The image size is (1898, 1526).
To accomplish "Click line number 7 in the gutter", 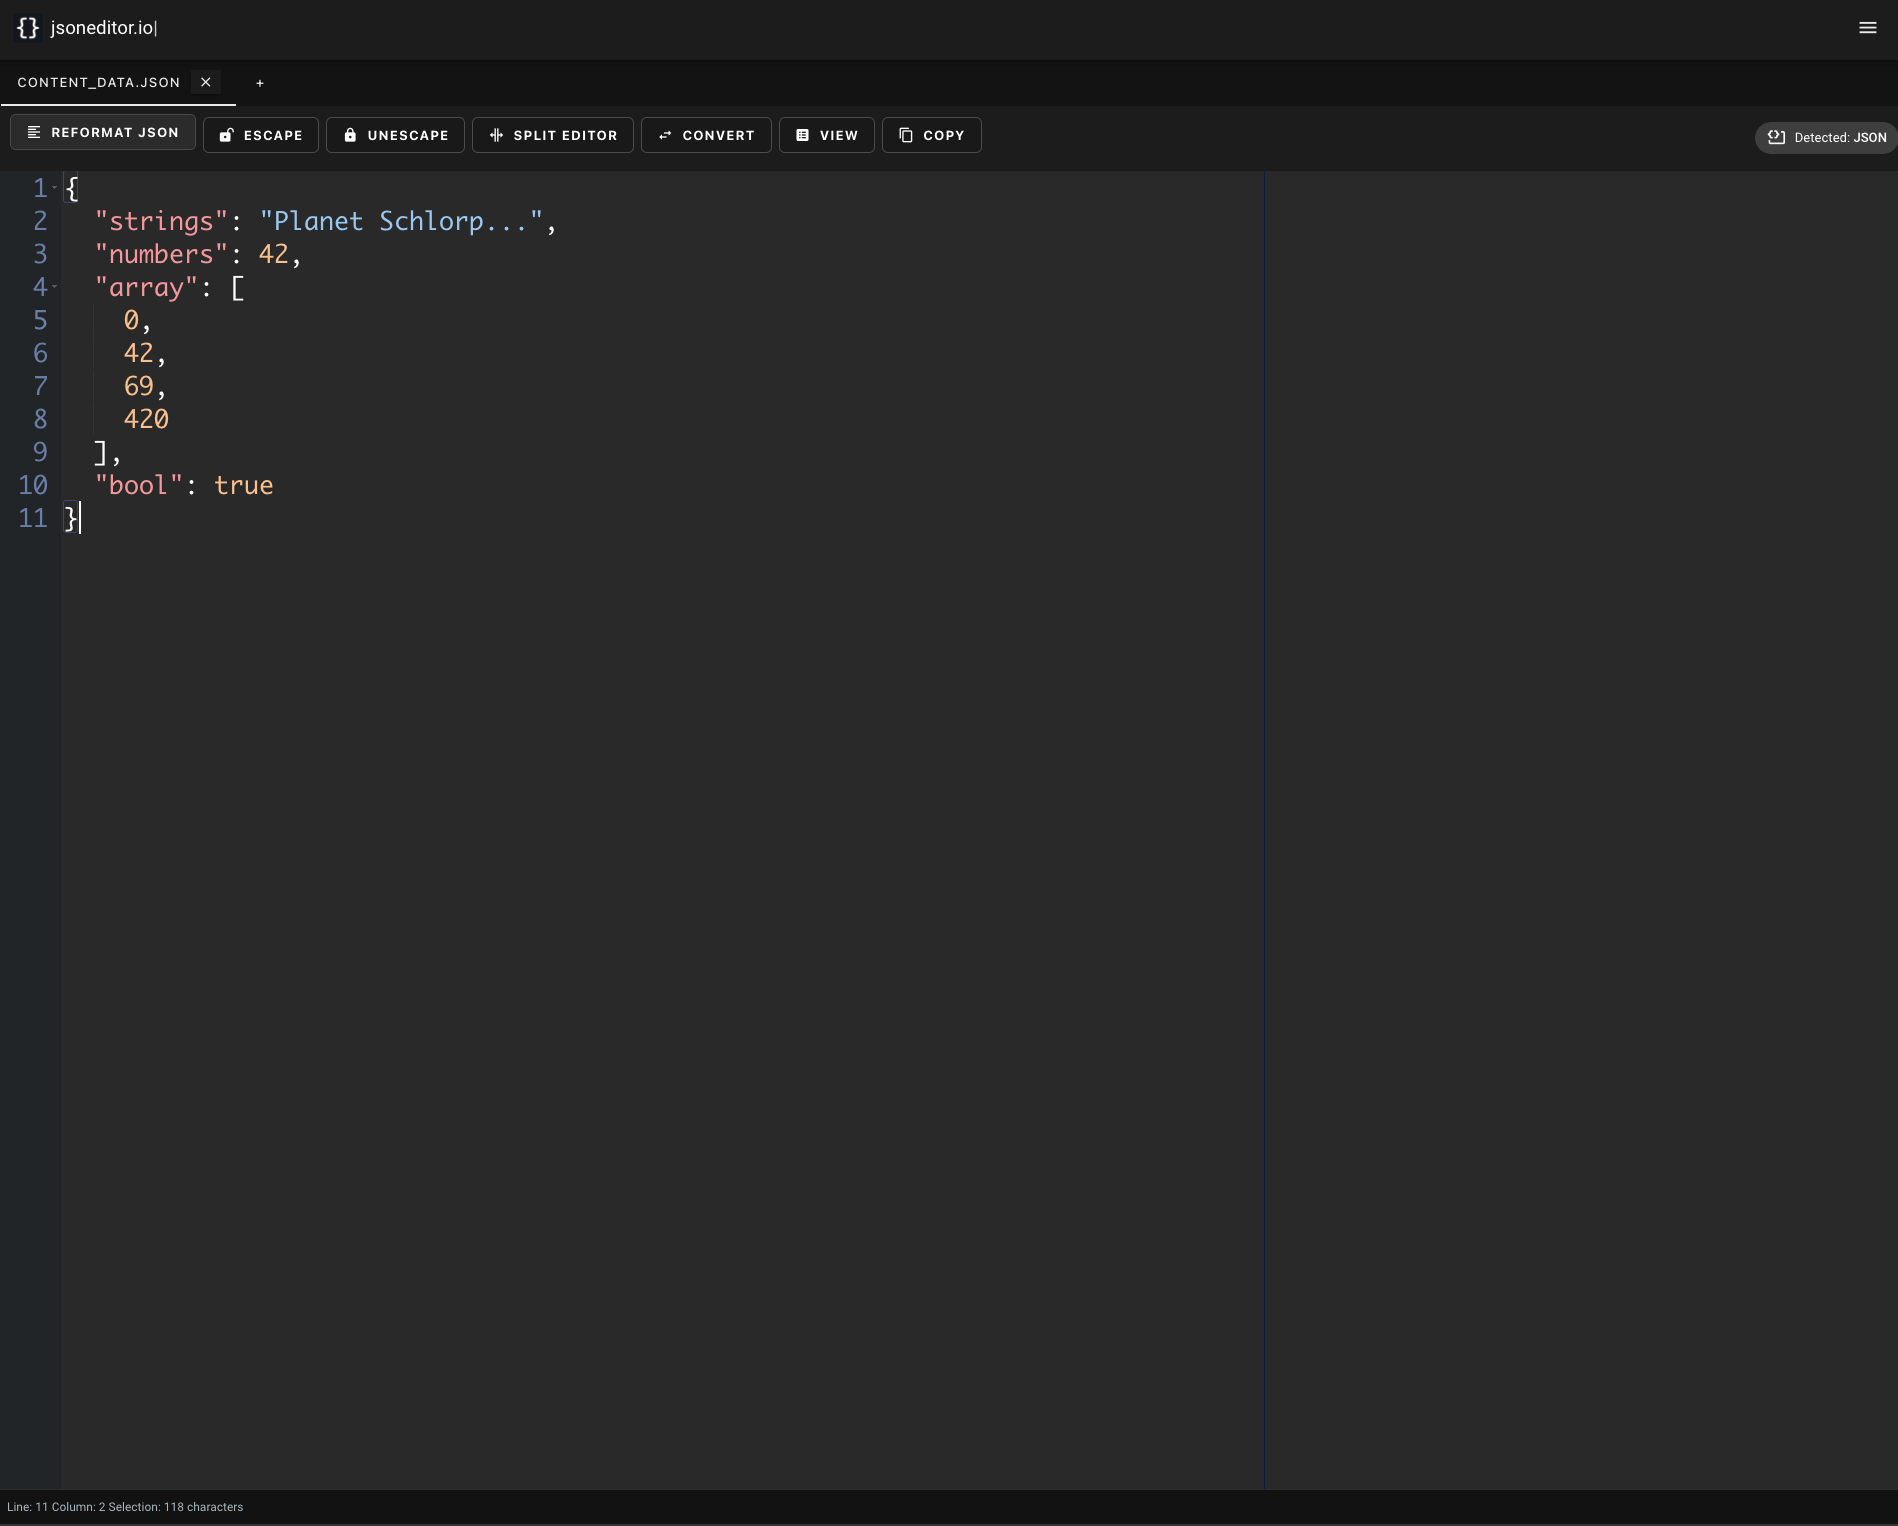I will tap(40, 386).
